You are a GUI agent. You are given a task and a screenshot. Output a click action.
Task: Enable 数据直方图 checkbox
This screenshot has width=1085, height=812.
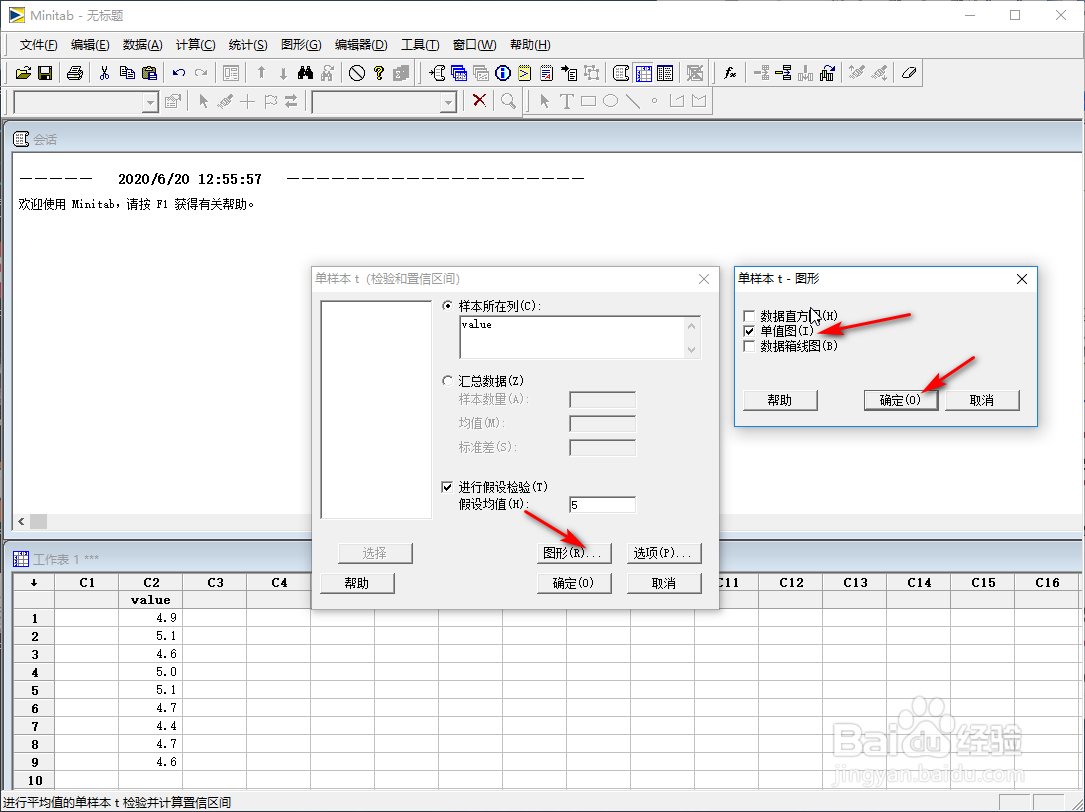[749, 316]
